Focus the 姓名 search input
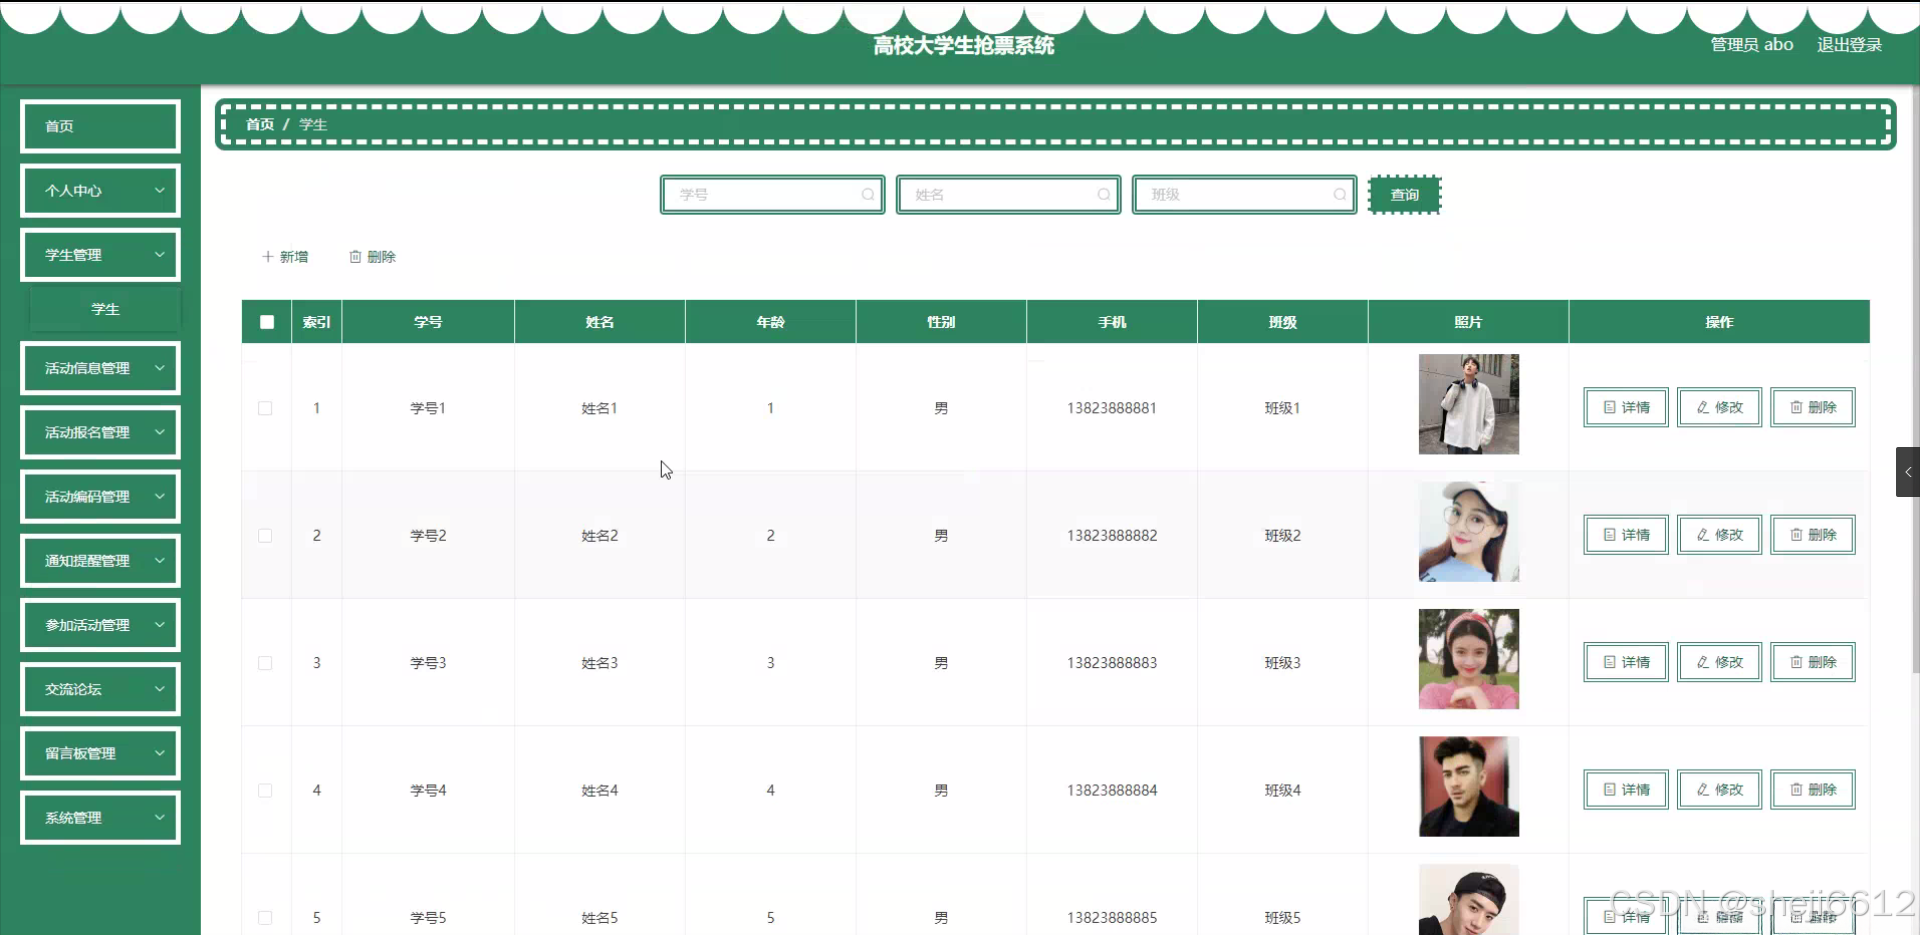 pos(1008,195)
